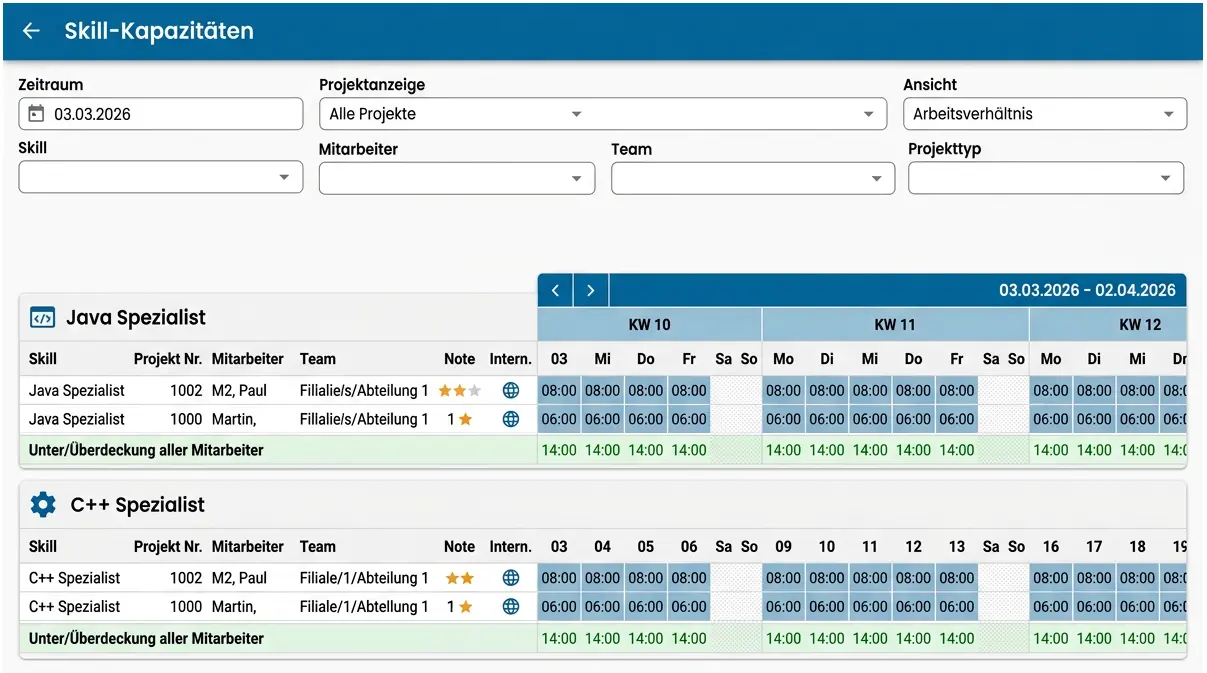This screenshot has height=673, width=1207.
Task: Open the calendar picker in the Zeitraum field
Action: (34, 113)
